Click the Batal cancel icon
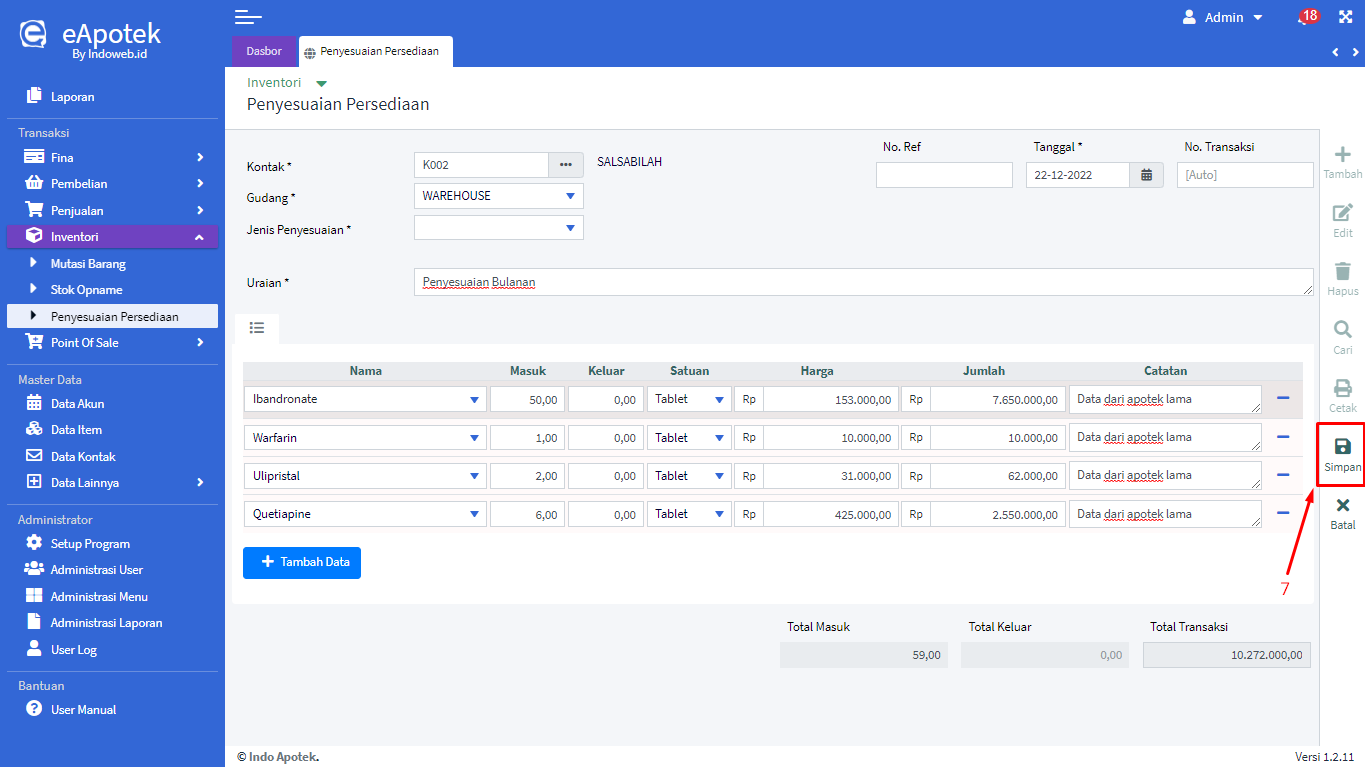 pos(1342,506)
